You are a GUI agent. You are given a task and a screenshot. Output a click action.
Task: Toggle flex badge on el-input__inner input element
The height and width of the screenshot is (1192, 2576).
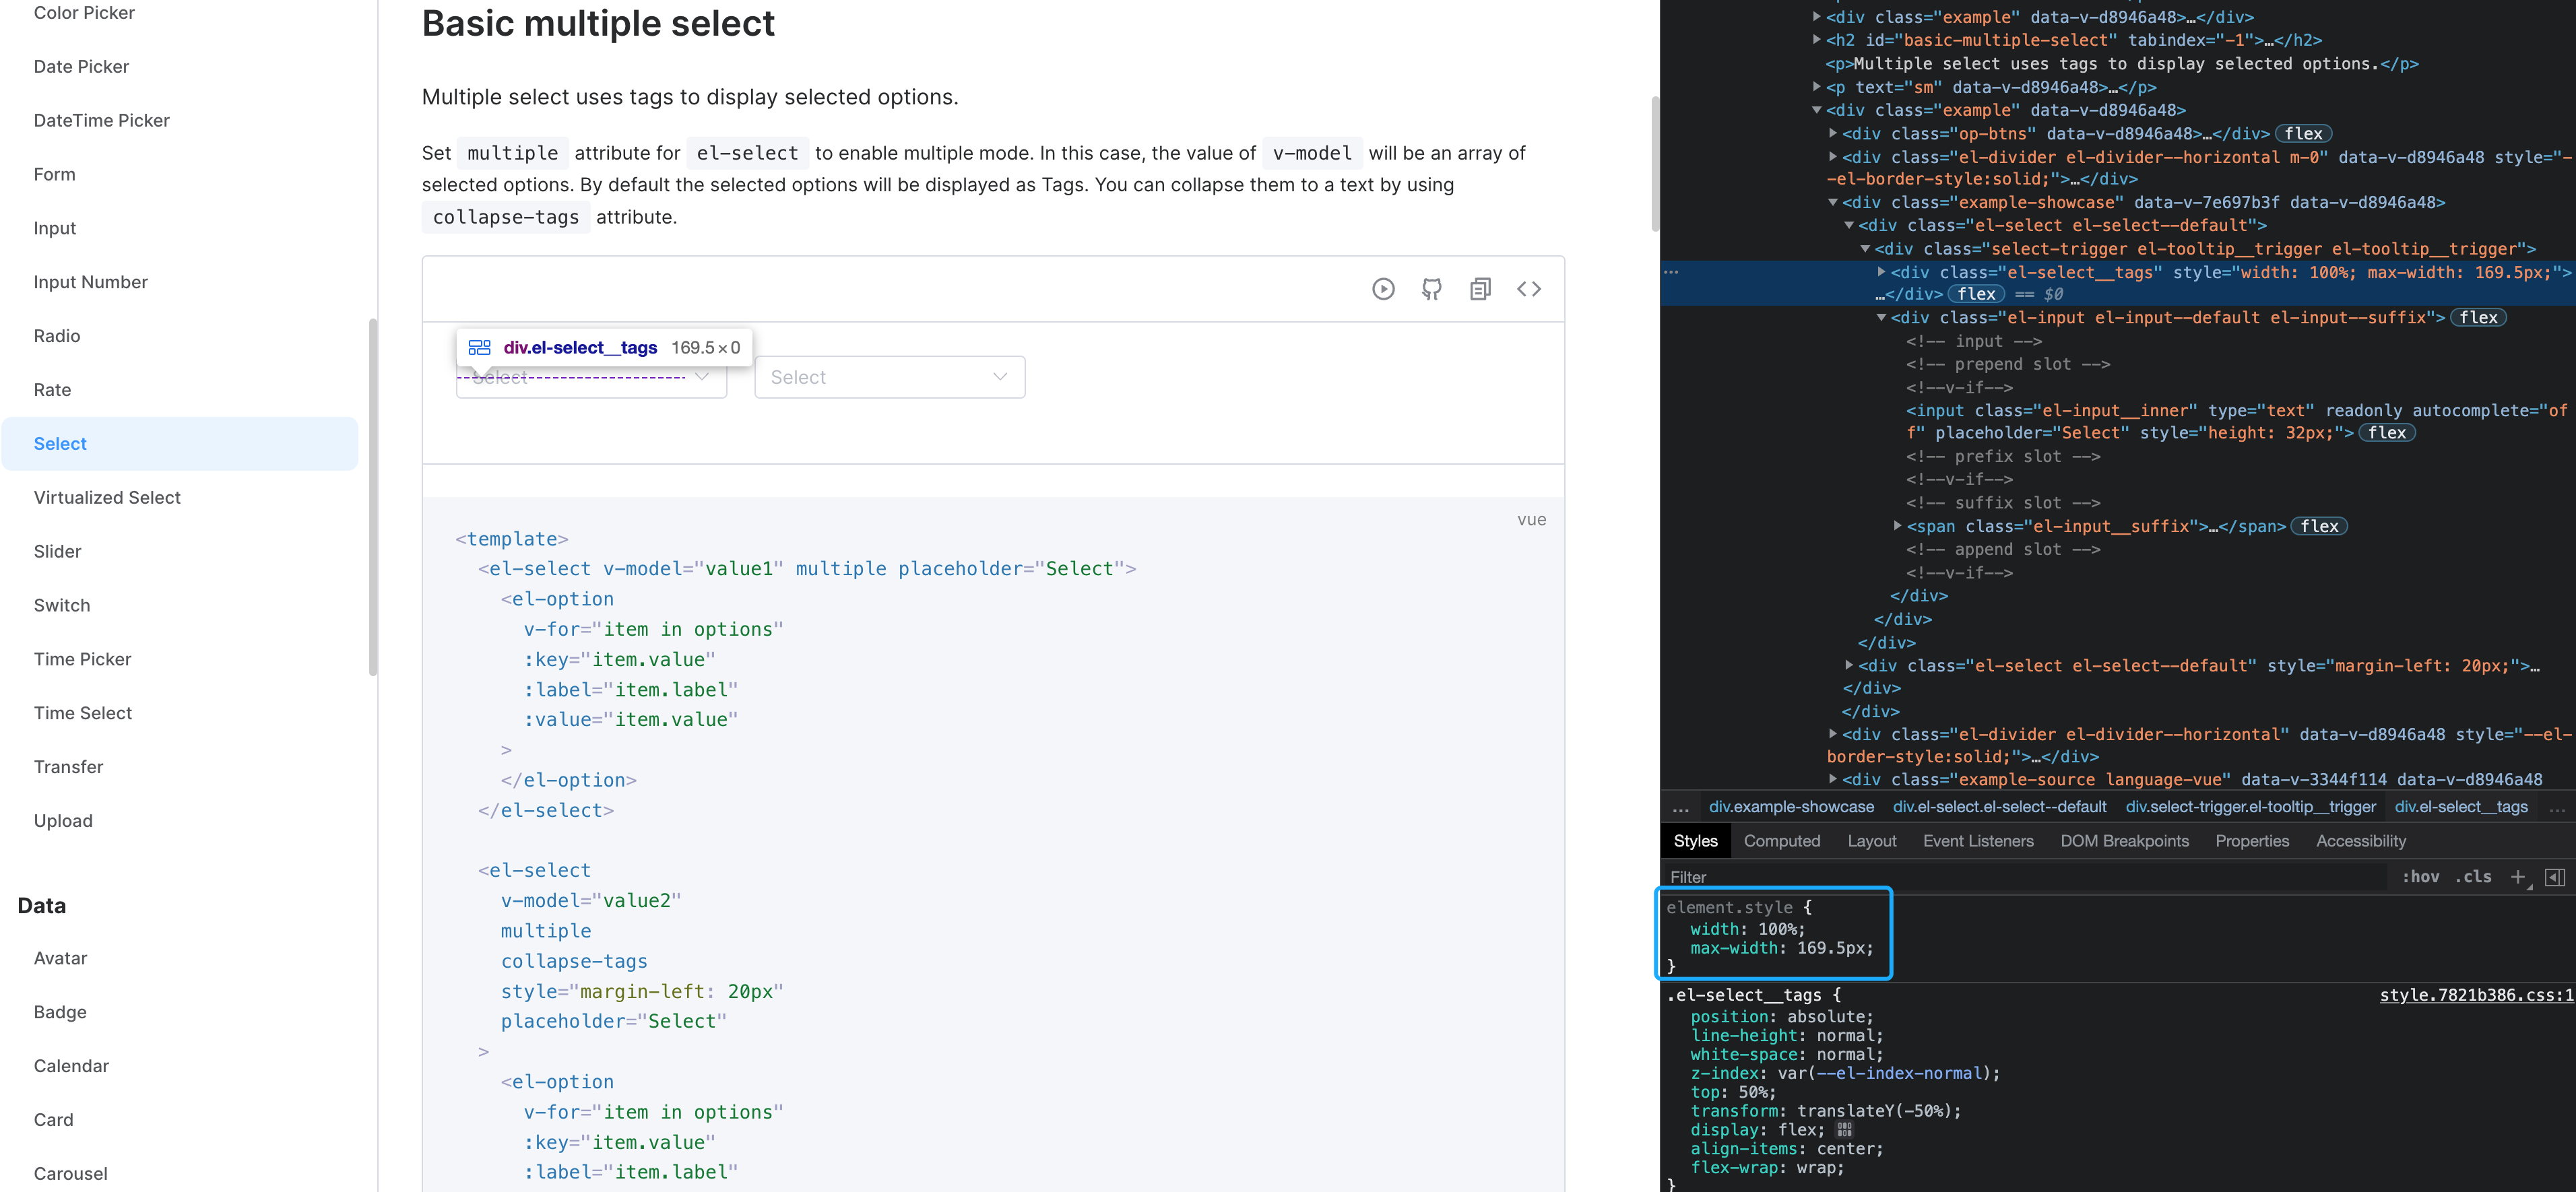pos(2388,432)
